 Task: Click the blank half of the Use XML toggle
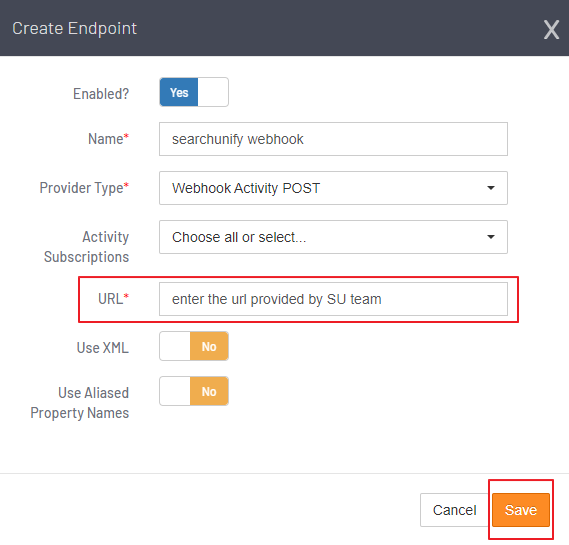click(x=175, y=346)
